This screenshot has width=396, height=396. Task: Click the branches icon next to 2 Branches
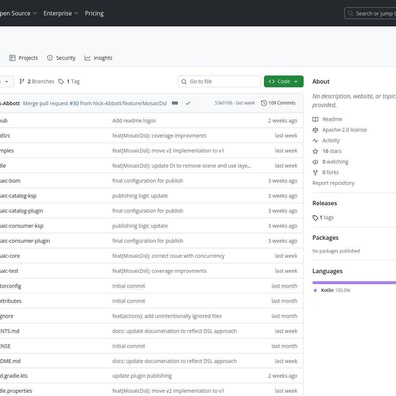click(x=22, y=81)
